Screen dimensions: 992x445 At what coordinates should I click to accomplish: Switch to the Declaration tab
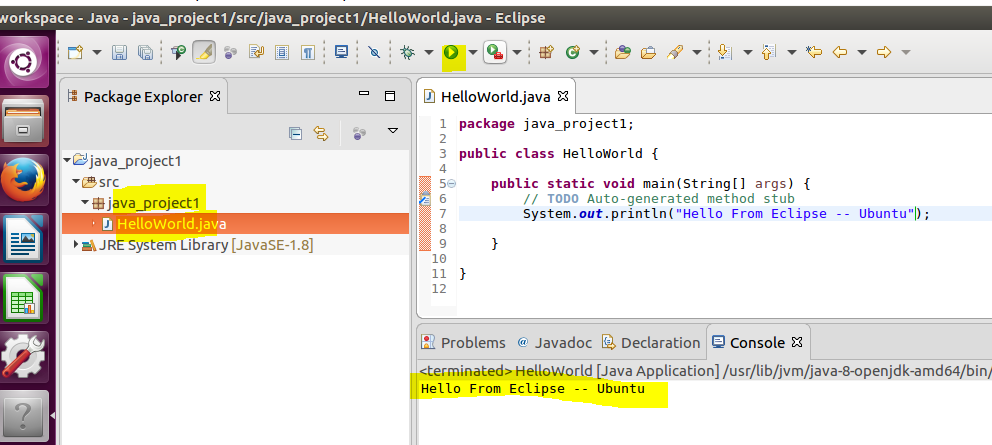(651, 342)
